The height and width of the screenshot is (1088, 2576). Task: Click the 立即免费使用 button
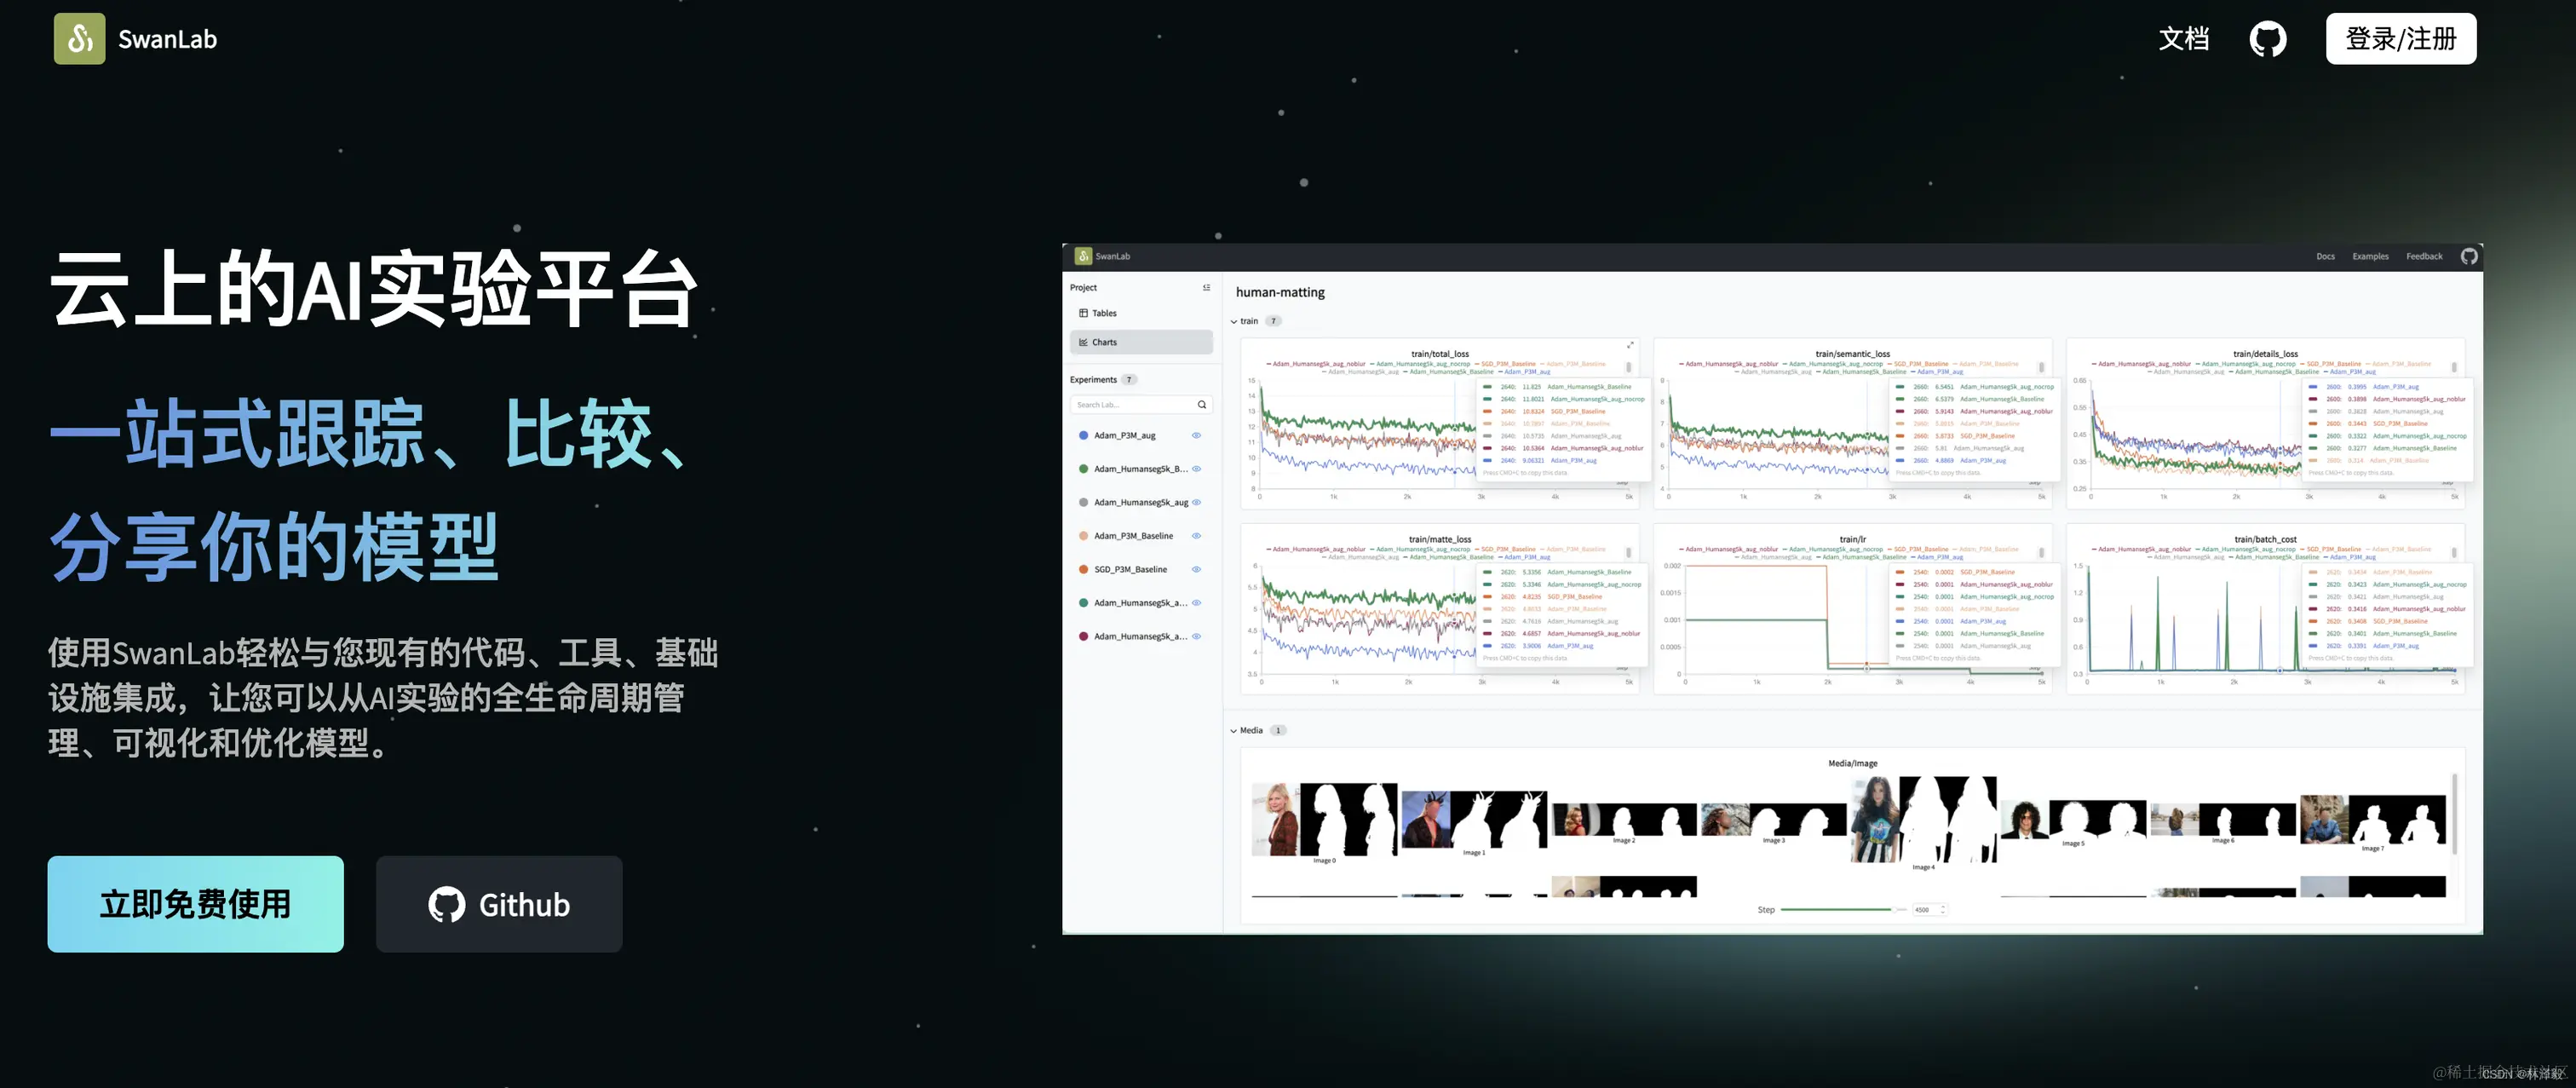(x=195, y=904)
